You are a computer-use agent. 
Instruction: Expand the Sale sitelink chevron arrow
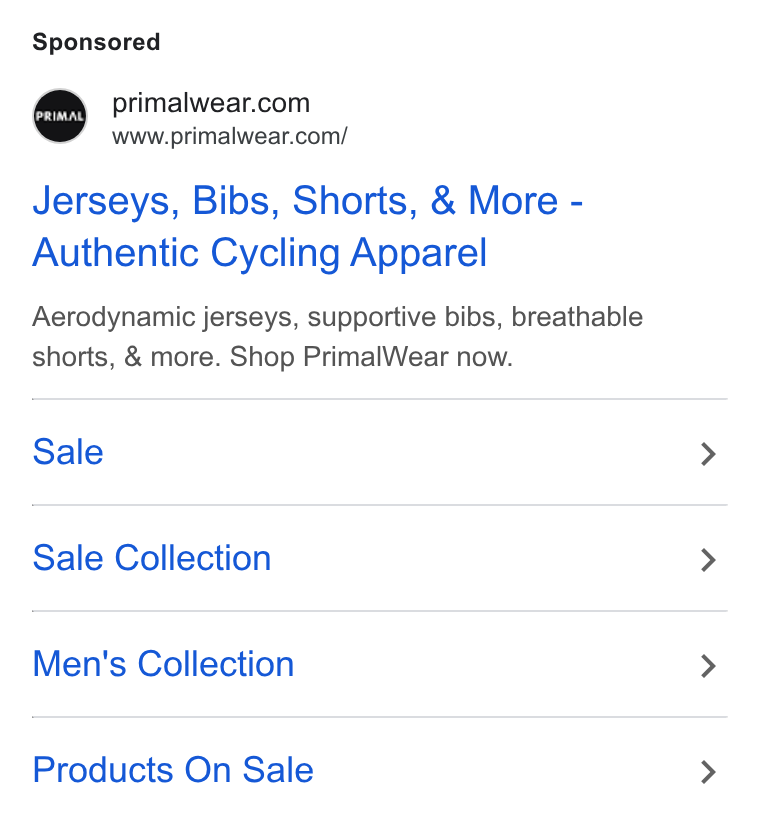708,454
